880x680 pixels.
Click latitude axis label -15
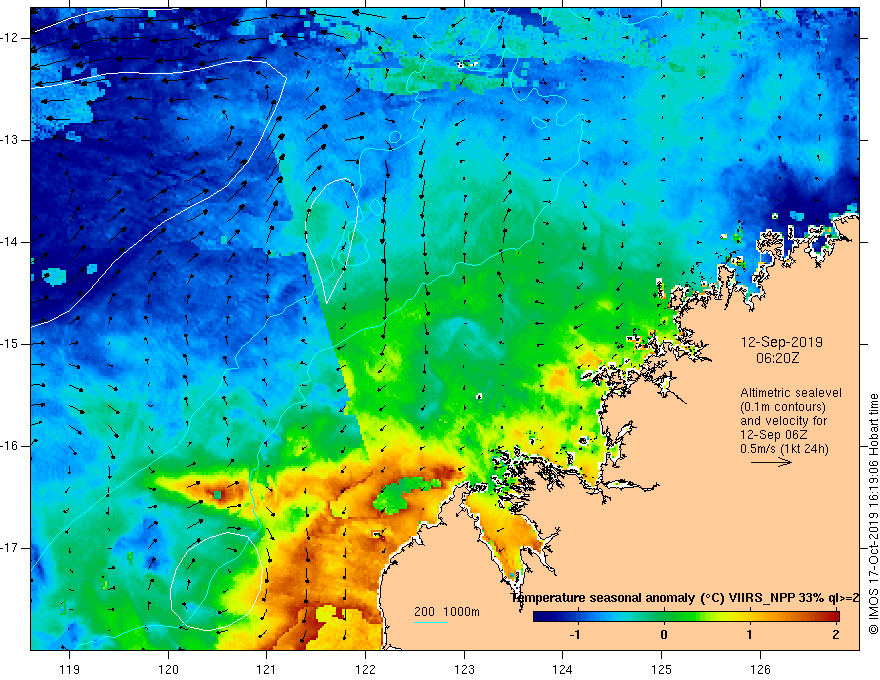[x=10, y=344]
